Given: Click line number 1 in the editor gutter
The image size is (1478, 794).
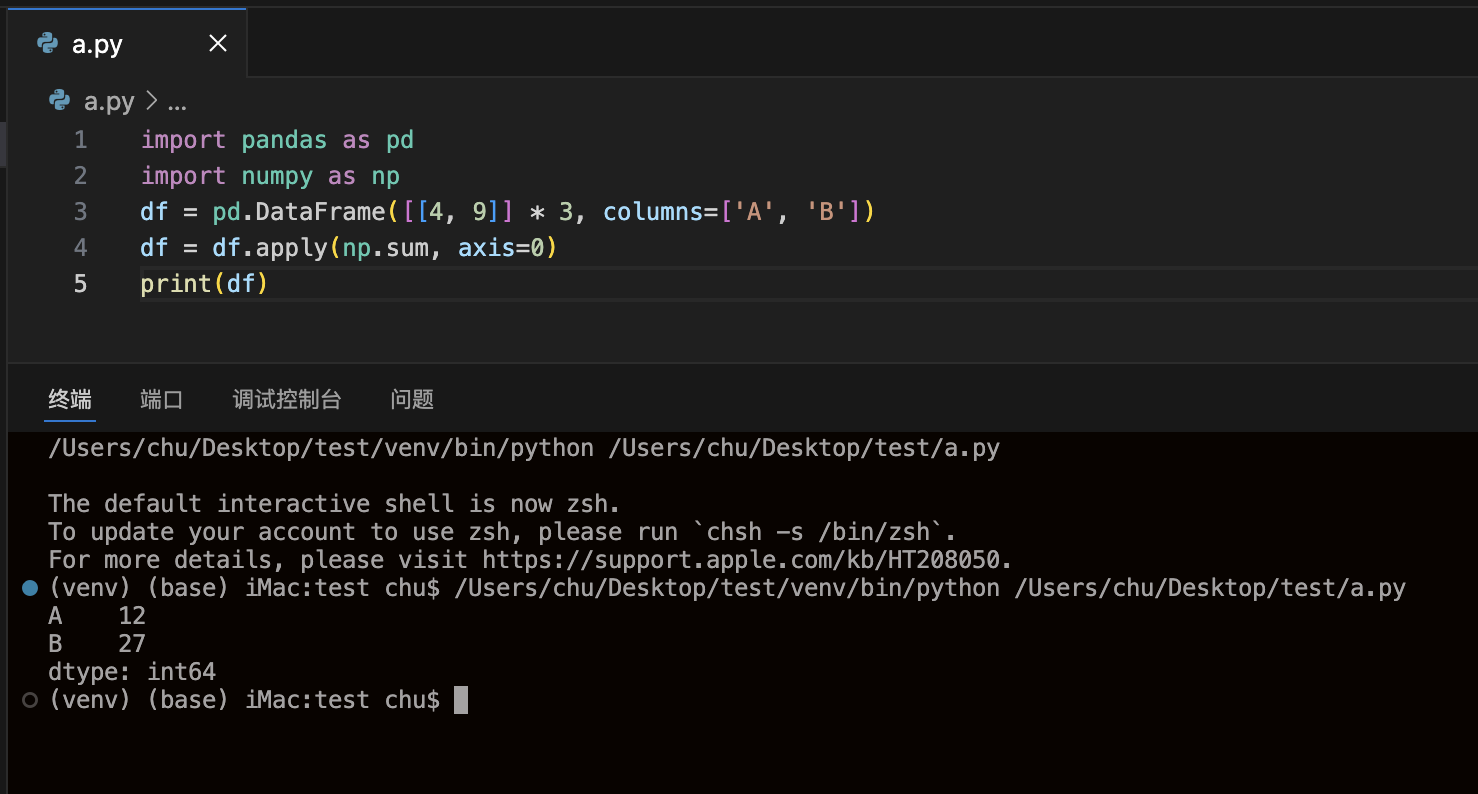Looking at the screenshot, I should (80, 140).
